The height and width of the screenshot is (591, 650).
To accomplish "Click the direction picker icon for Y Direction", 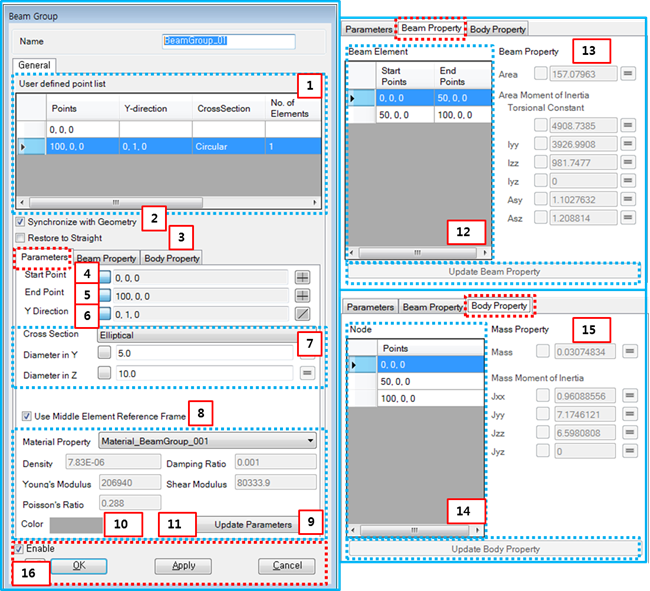I will (x=303, y=314).
